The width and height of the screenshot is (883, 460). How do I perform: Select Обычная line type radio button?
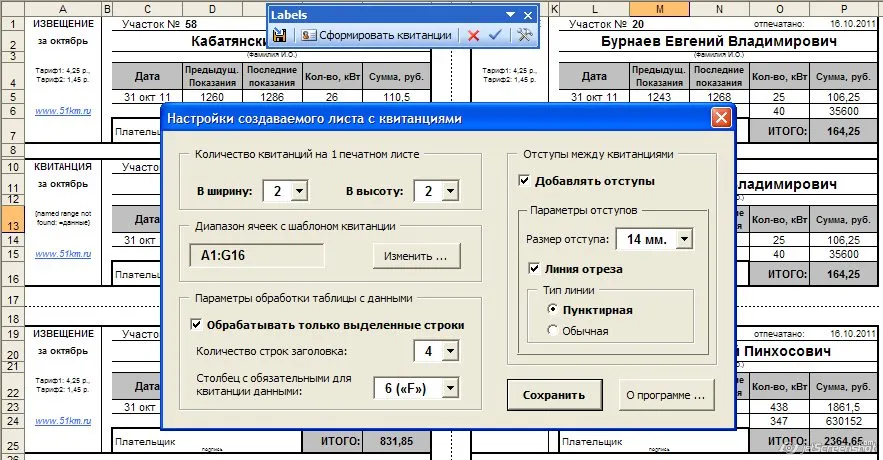[552, 331]
